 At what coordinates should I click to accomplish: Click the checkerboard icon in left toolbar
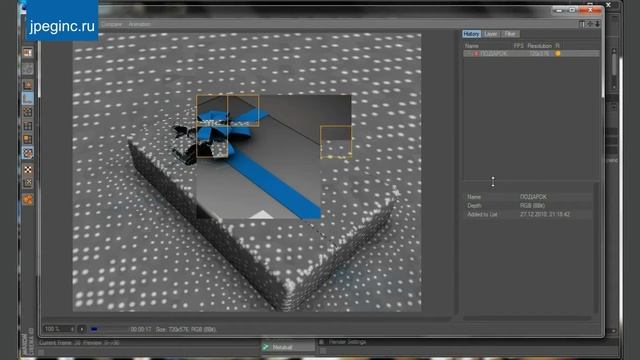28,169
